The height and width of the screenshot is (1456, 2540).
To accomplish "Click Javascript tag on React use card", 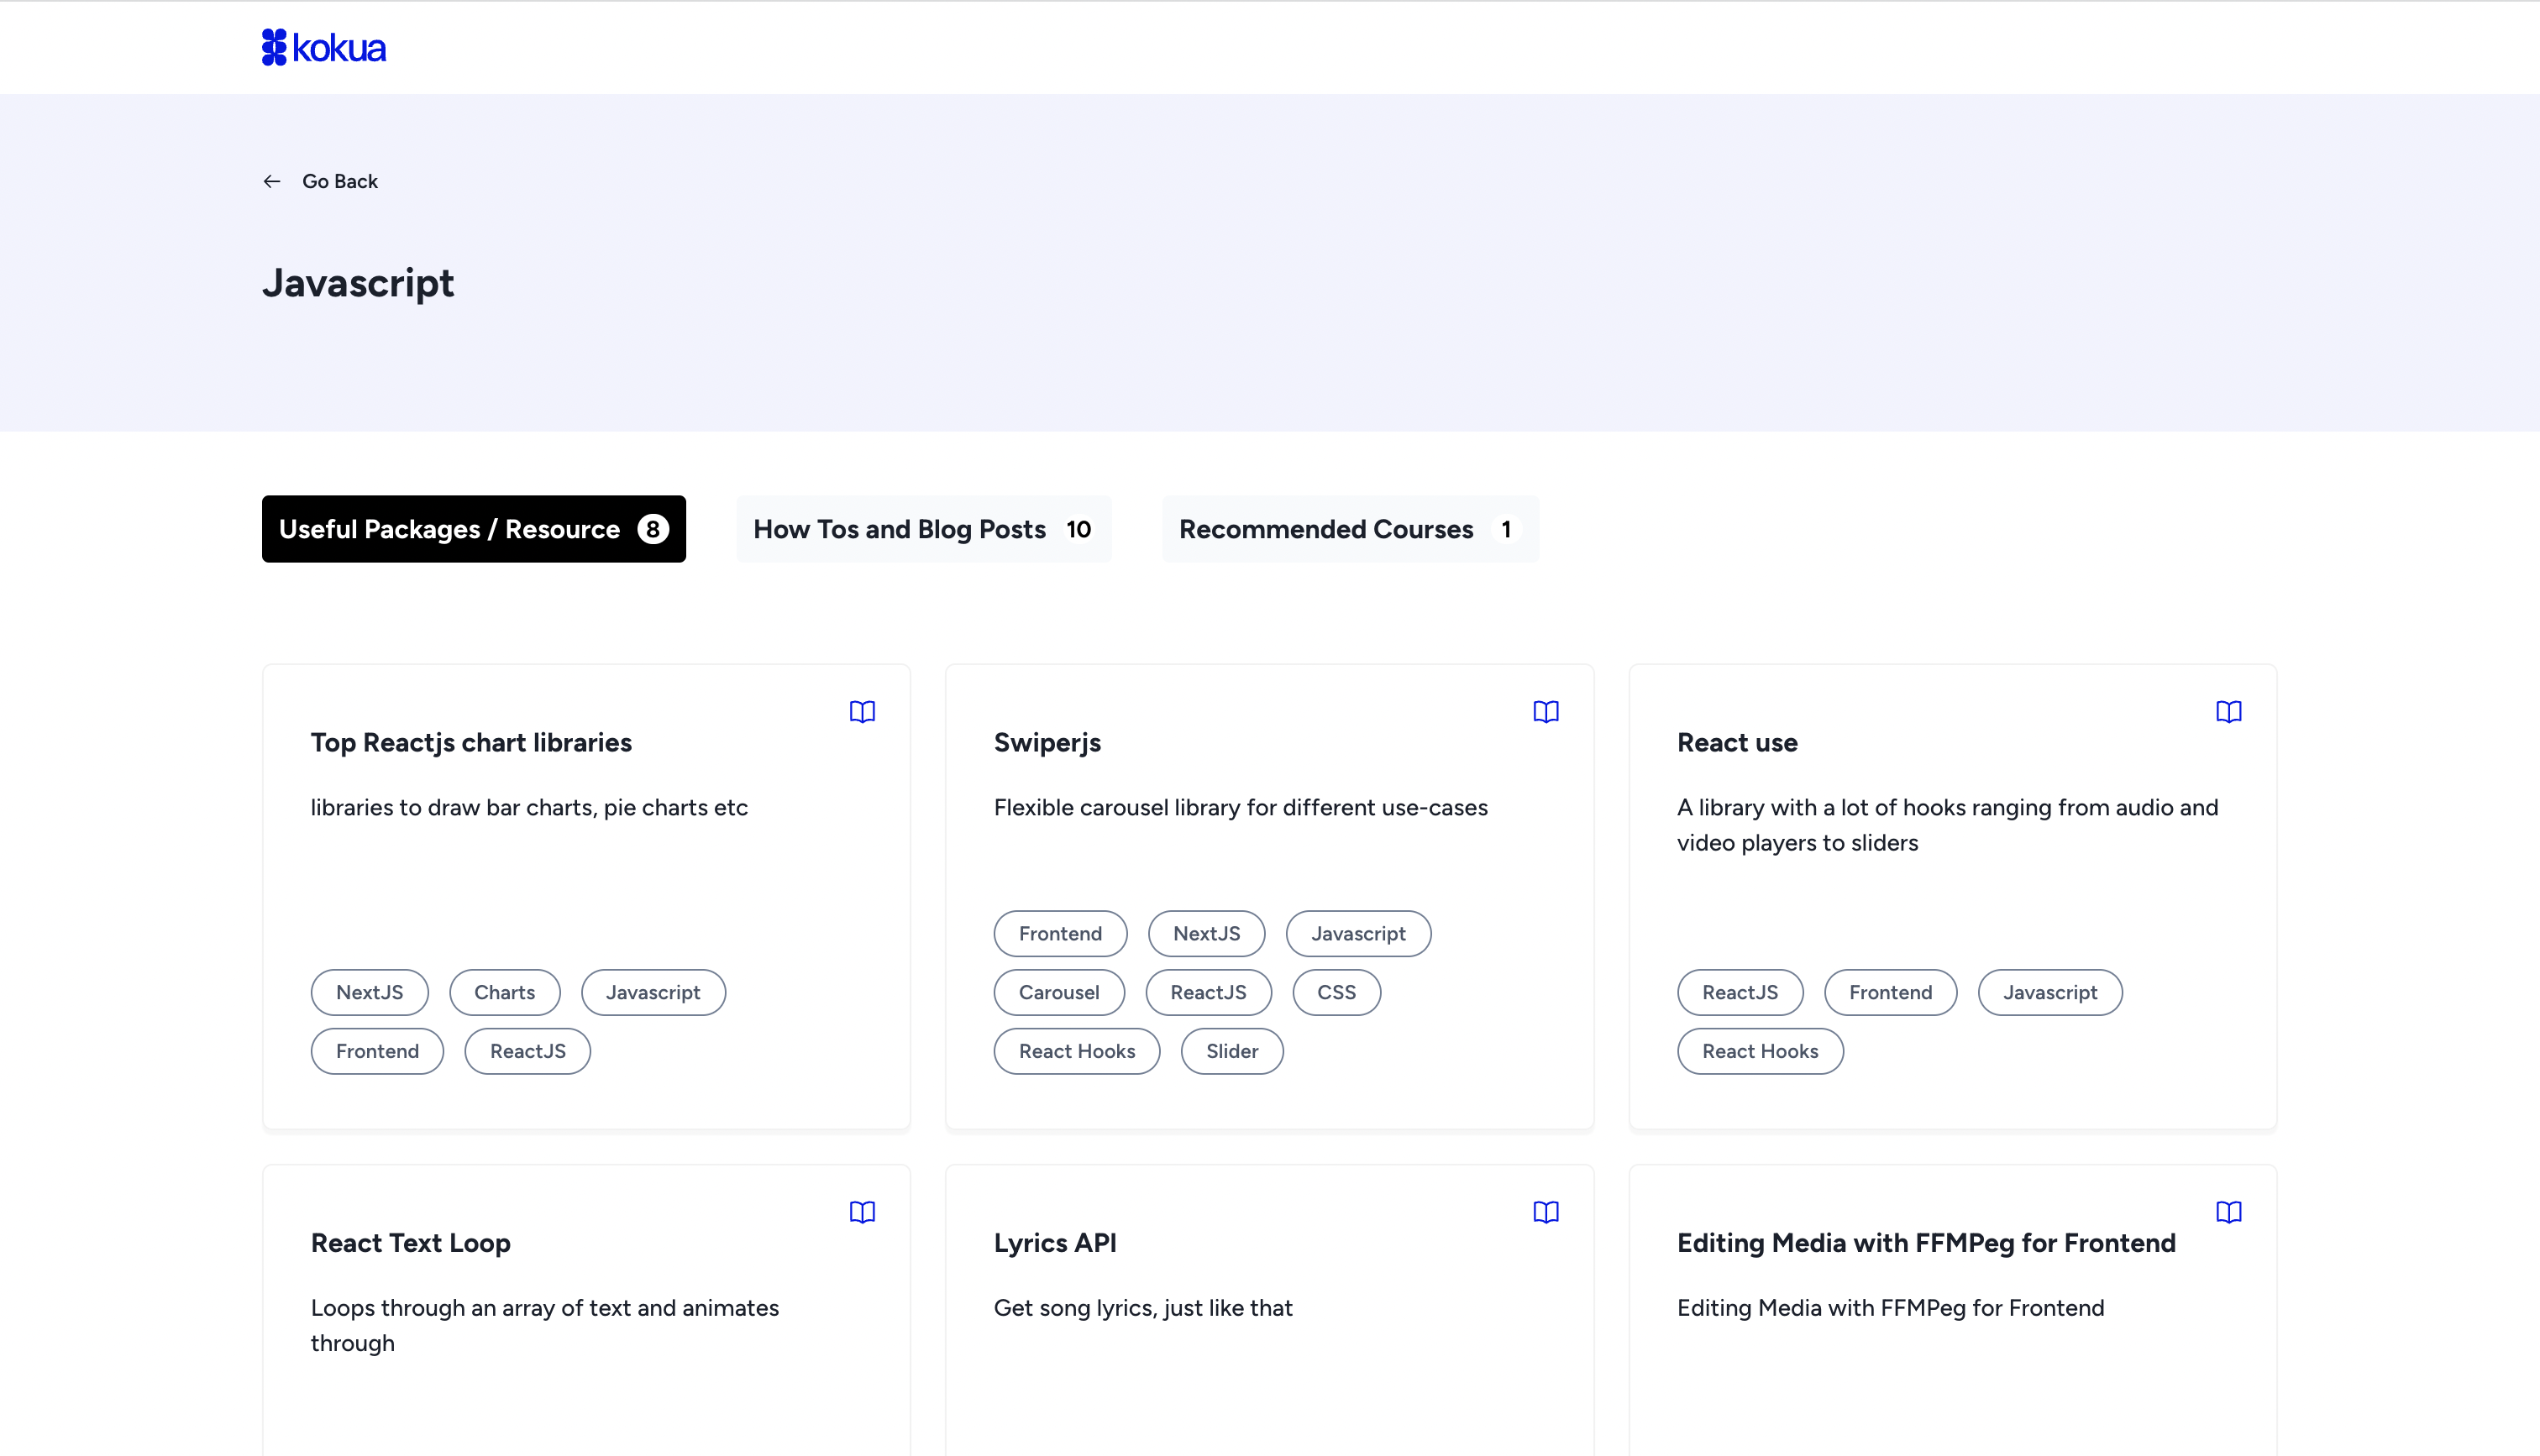I will pos(2050,992).
